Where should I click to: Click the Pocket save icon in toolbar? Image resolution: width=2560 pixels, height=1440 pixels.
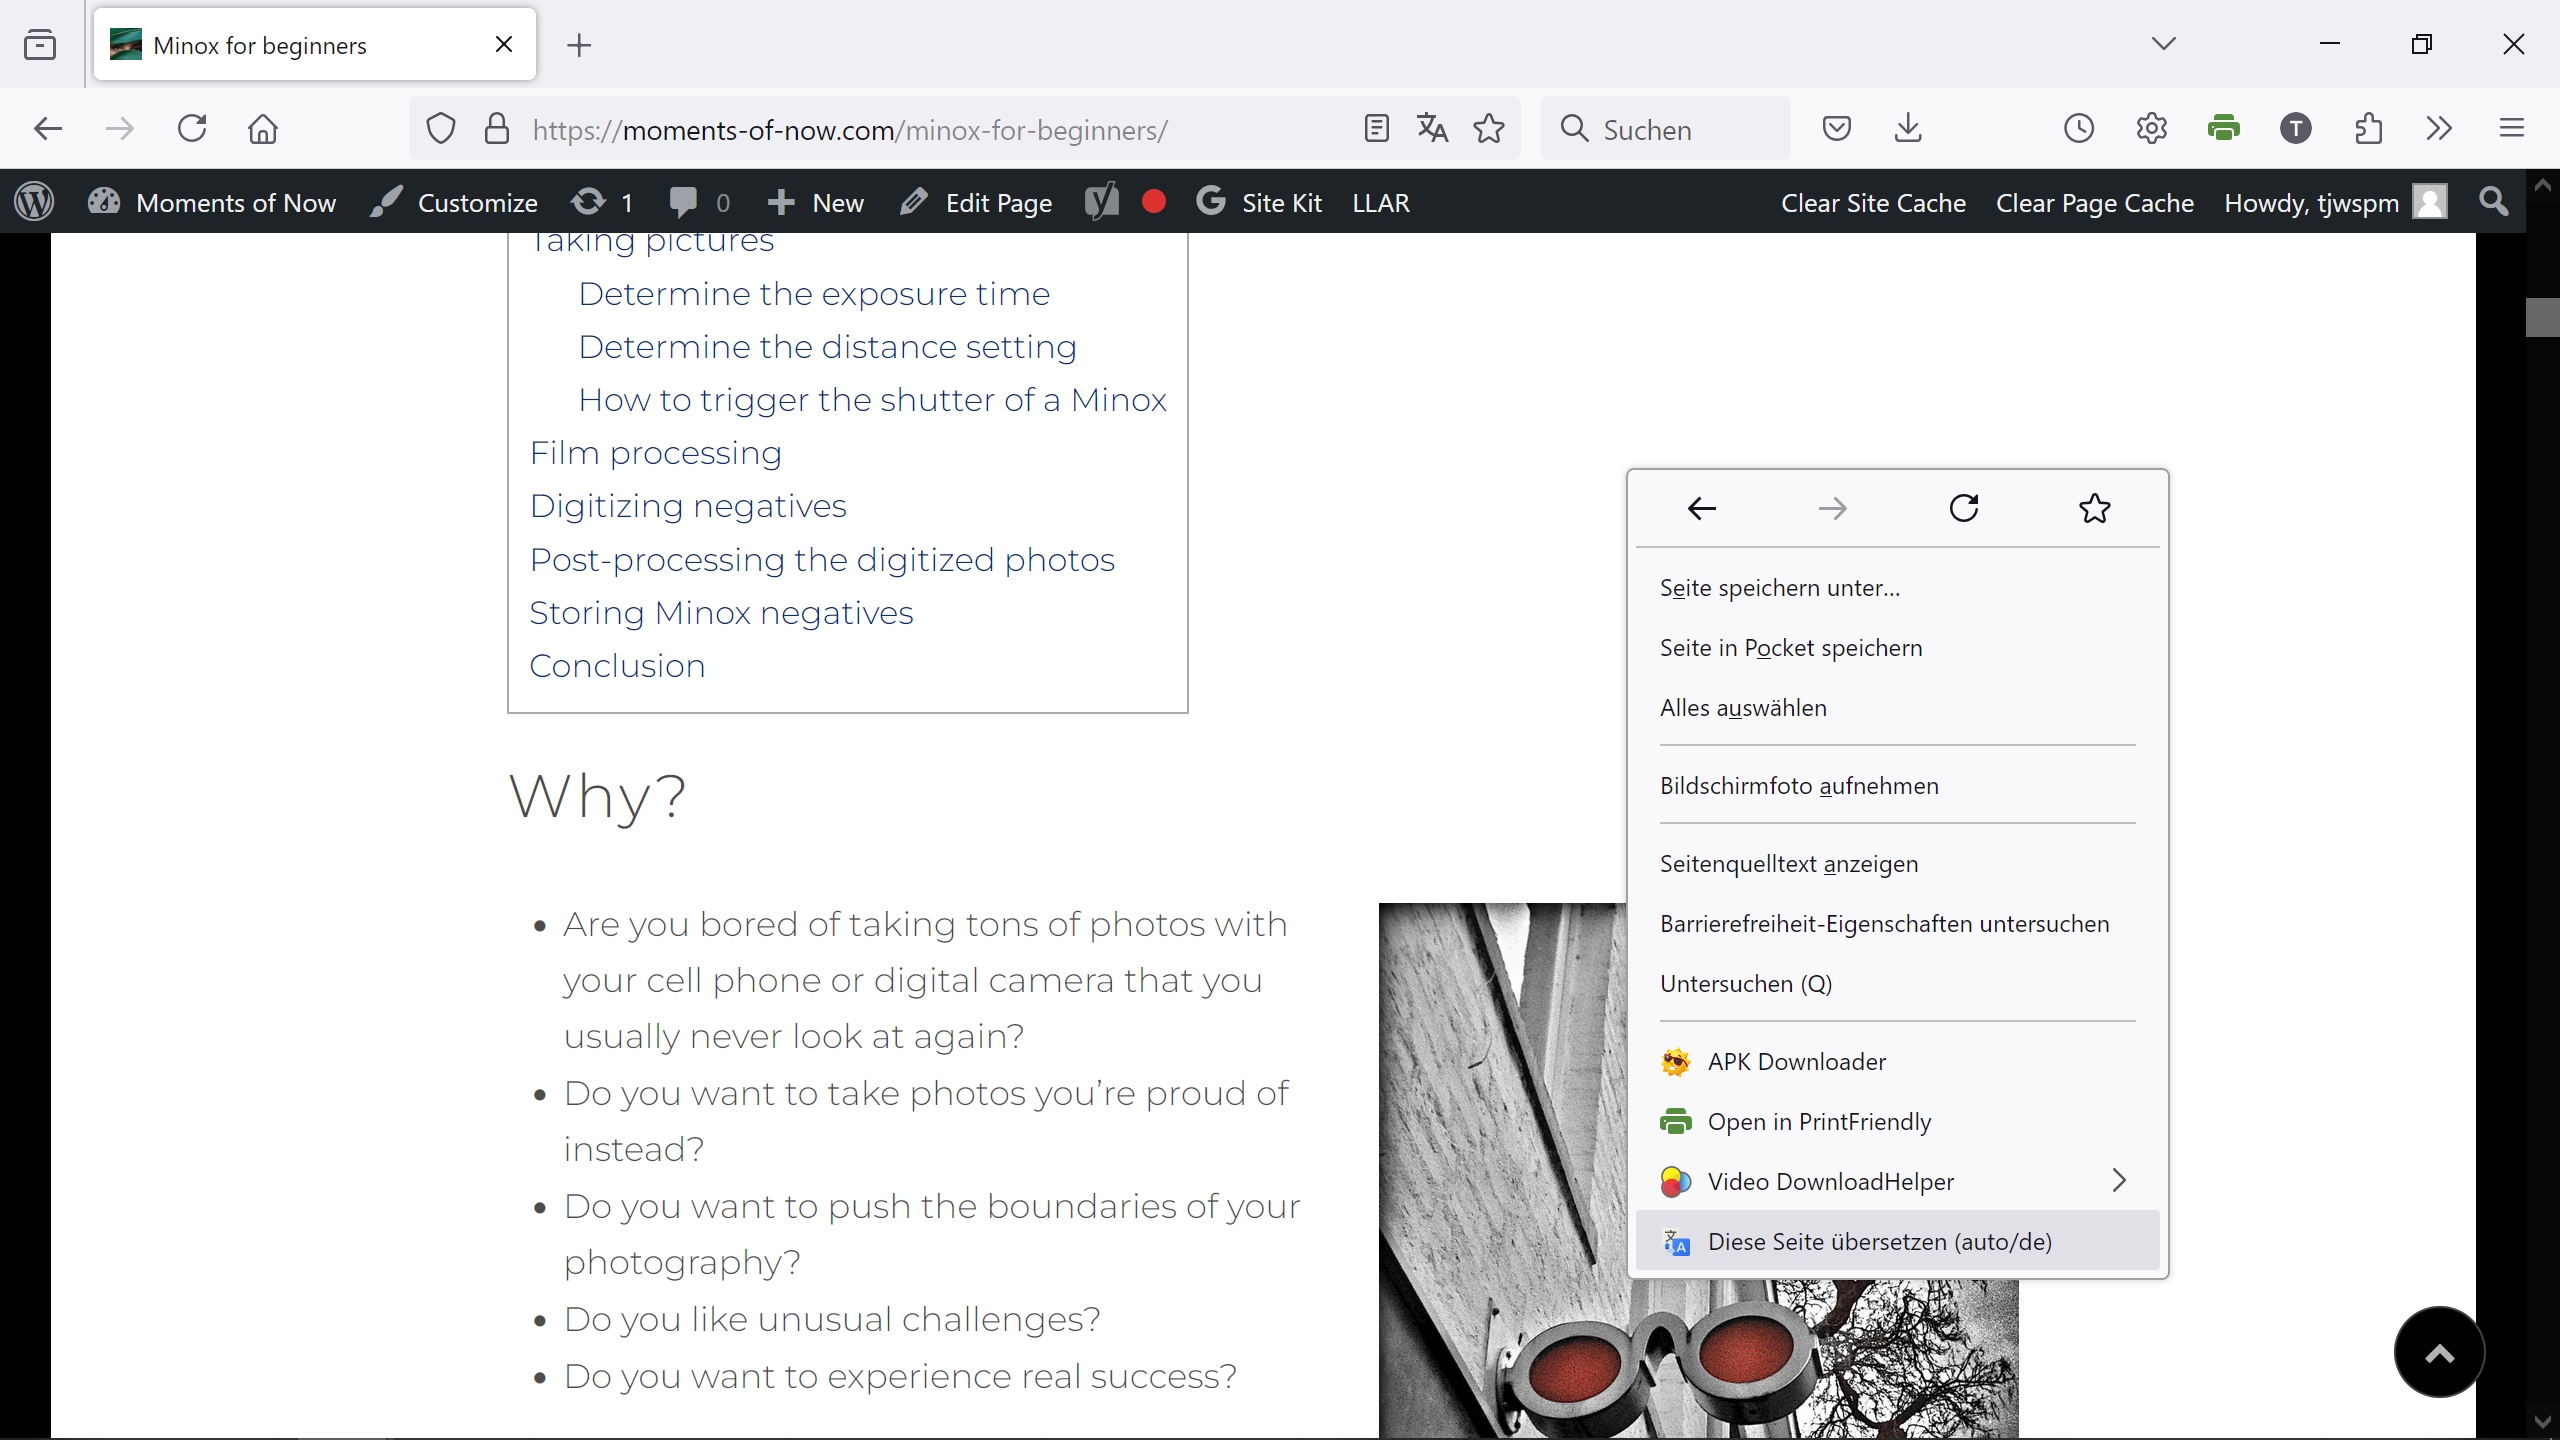(1836, 128)
